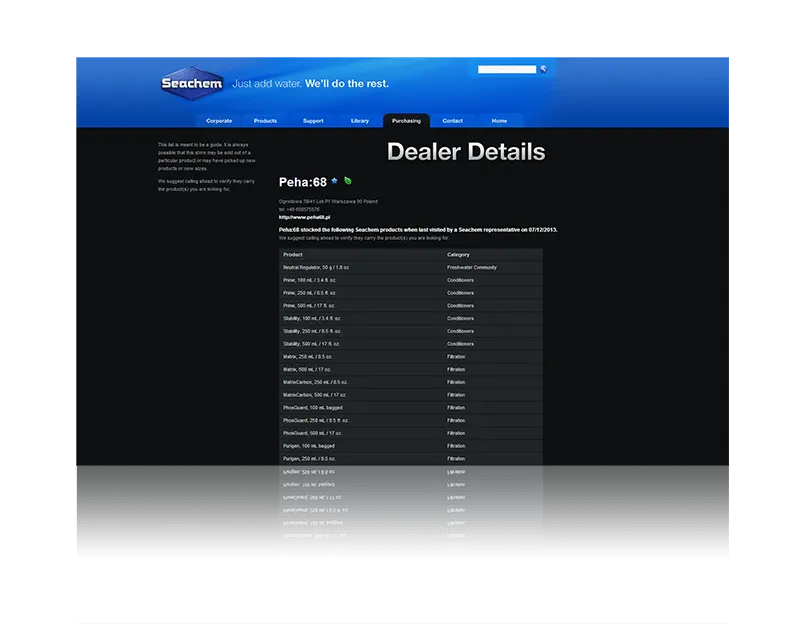Screen dimensions: 800x624
Task: Select the MatrixCarbon, 250 mL row
Action: click(411, 382)
